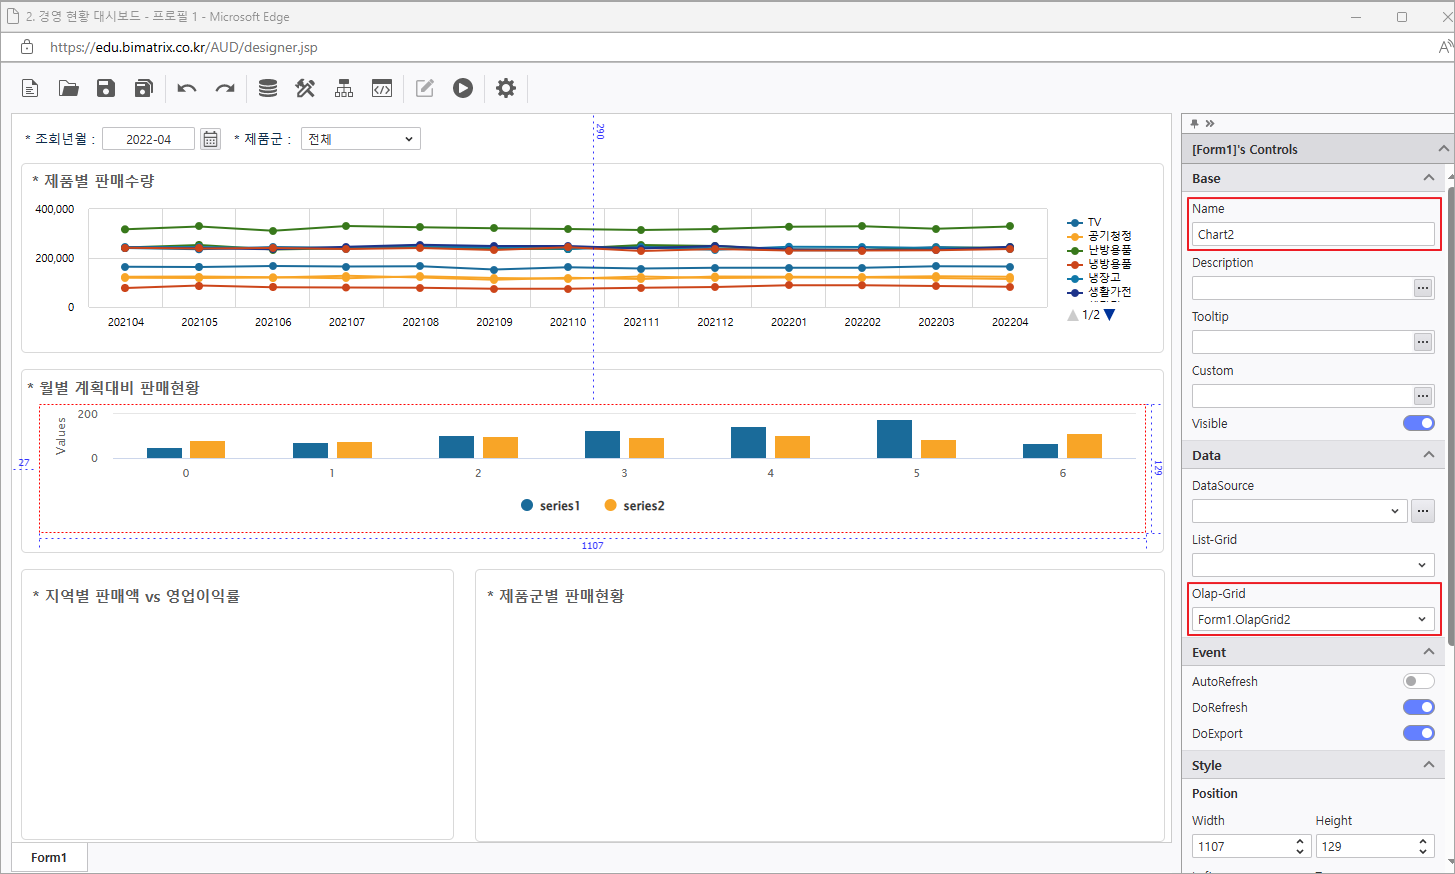1455x874 pixels.
Task: Click the Description ellipsis button
Action: pyautogui.click(x=1422, y=288)
